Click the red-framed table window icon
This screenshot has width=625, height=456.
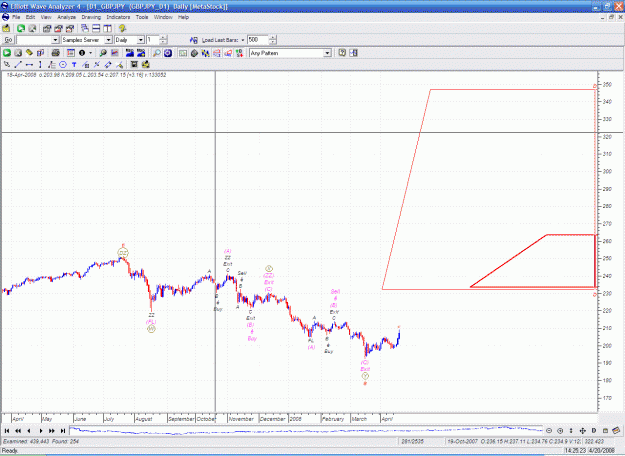pyautogui.click(x=71, y=53)
